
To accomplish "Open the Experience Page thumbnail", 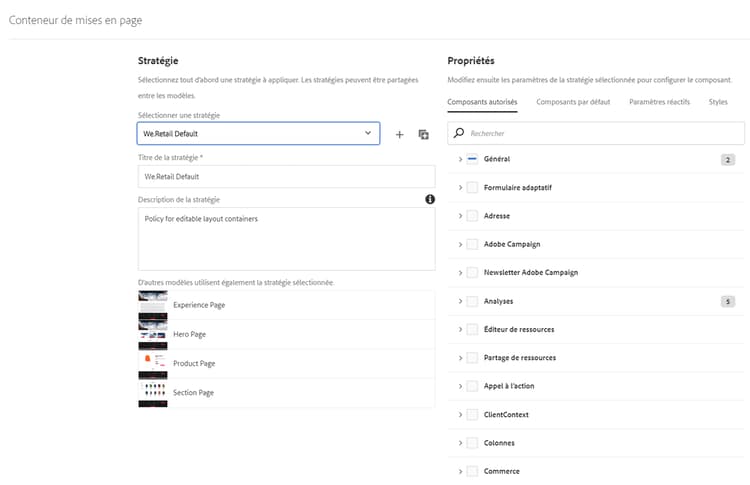I will coord(153,303).
